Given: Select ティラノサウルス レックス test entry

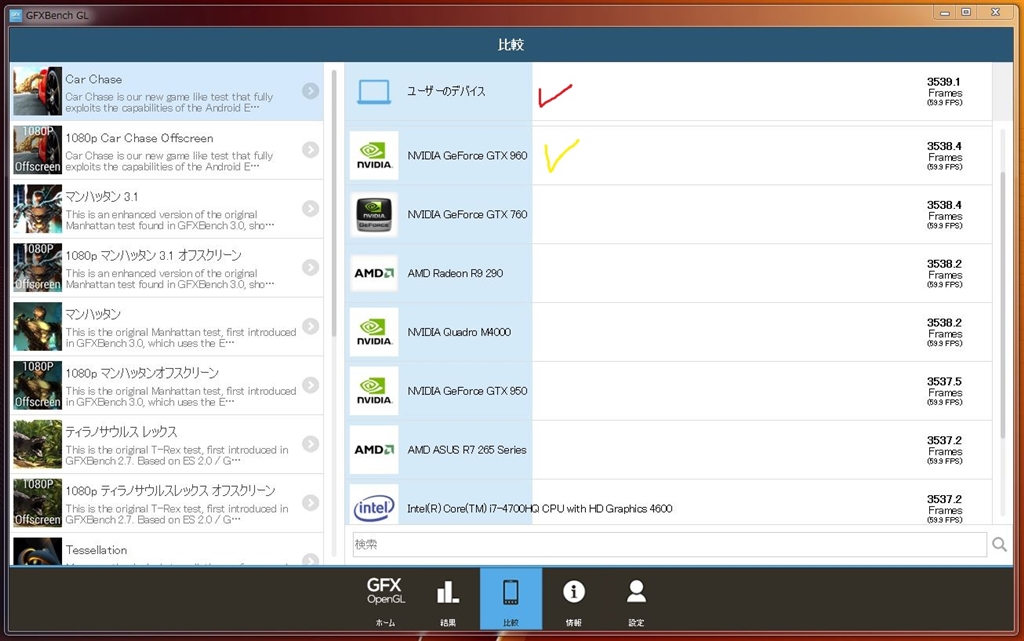Looking at the screenshot, I should click(x=167, y=445).
